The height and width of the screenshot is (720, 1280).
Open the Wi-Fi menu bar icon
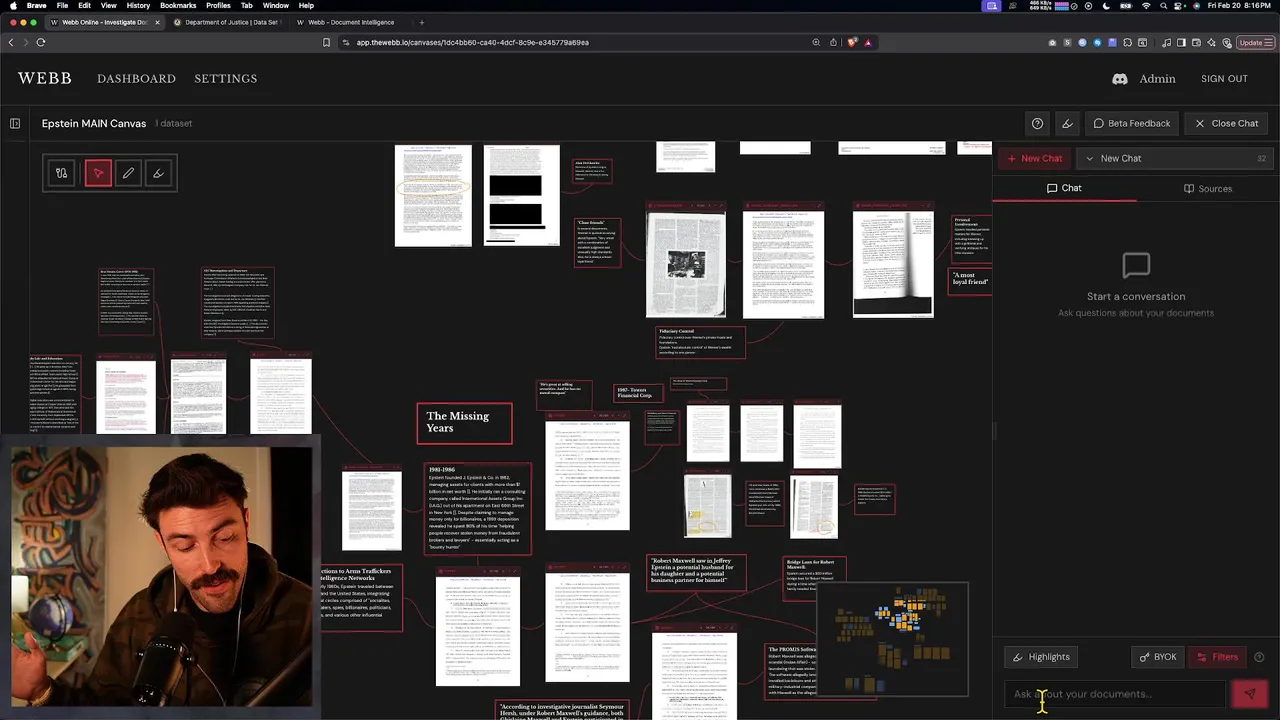click(x=1146, y=5)
